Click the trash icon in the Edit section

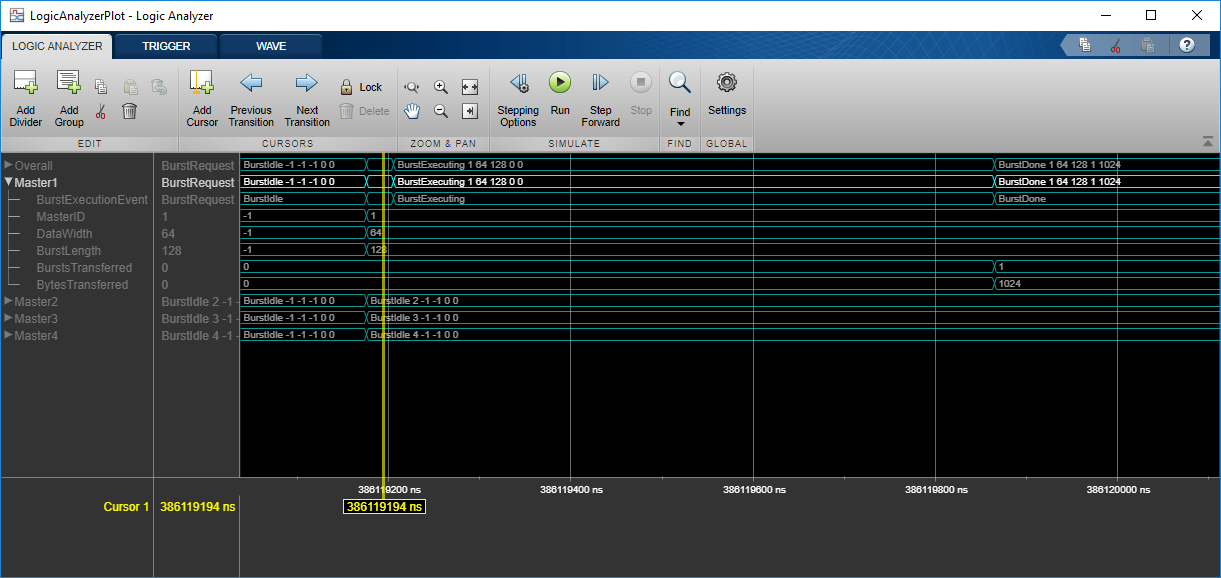coord(129,111)
